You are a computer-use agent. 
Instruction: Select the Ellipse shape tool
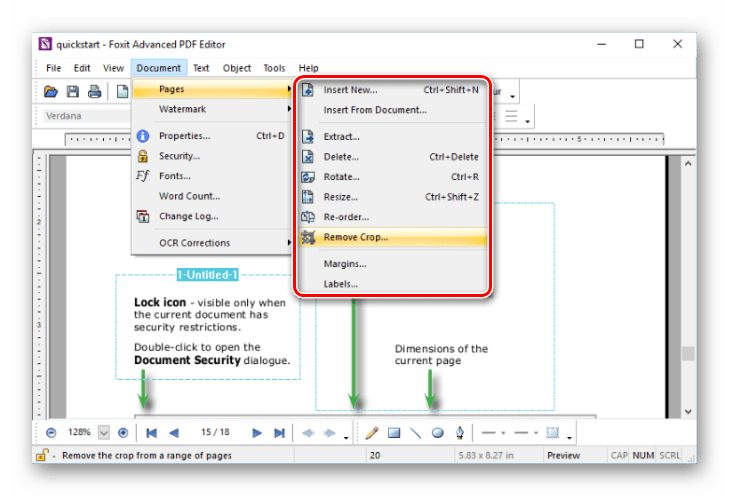coord(437,433)
